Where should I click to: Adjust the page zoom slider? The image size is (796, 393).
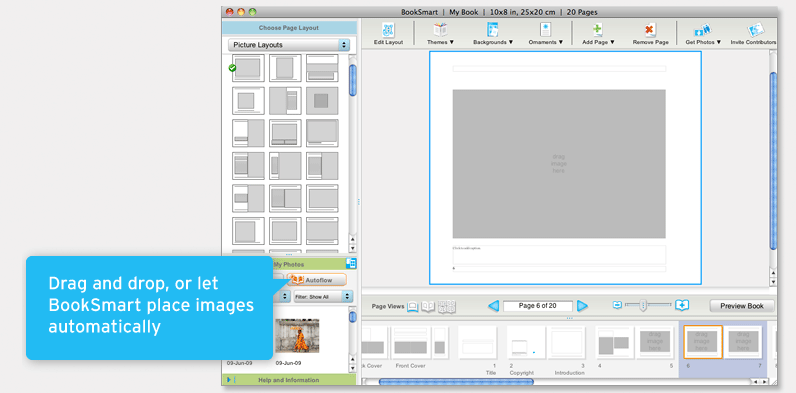pos(643,305)
